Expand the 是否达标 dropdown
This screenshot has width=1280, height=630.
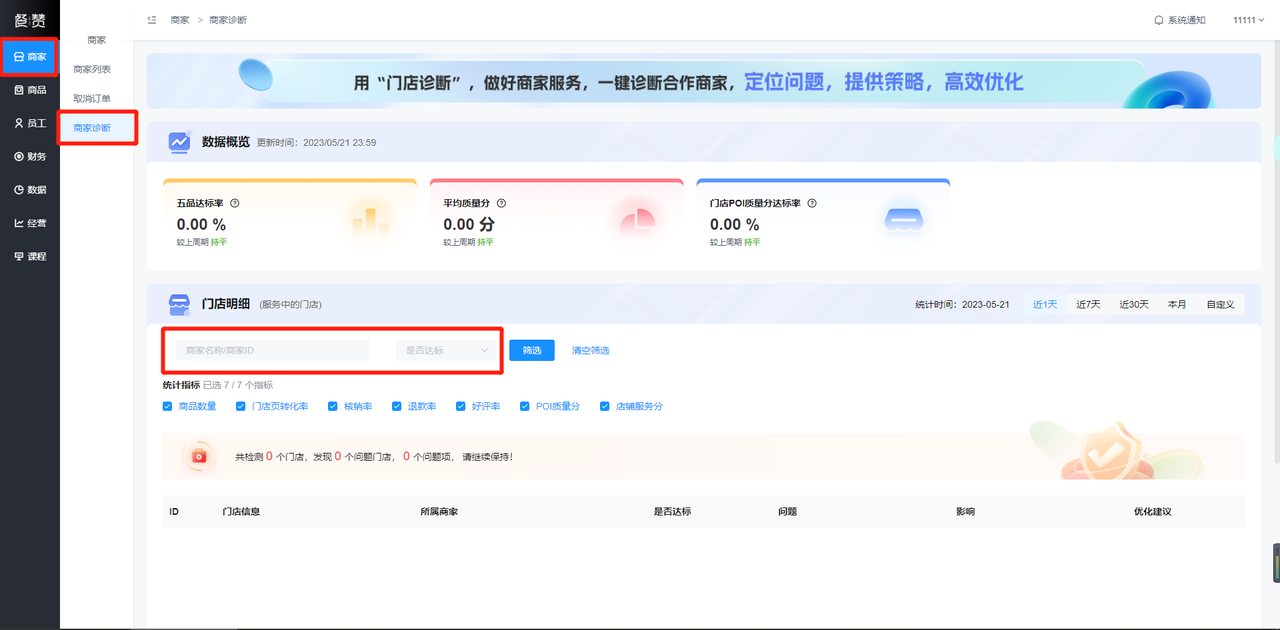(446, 350)
